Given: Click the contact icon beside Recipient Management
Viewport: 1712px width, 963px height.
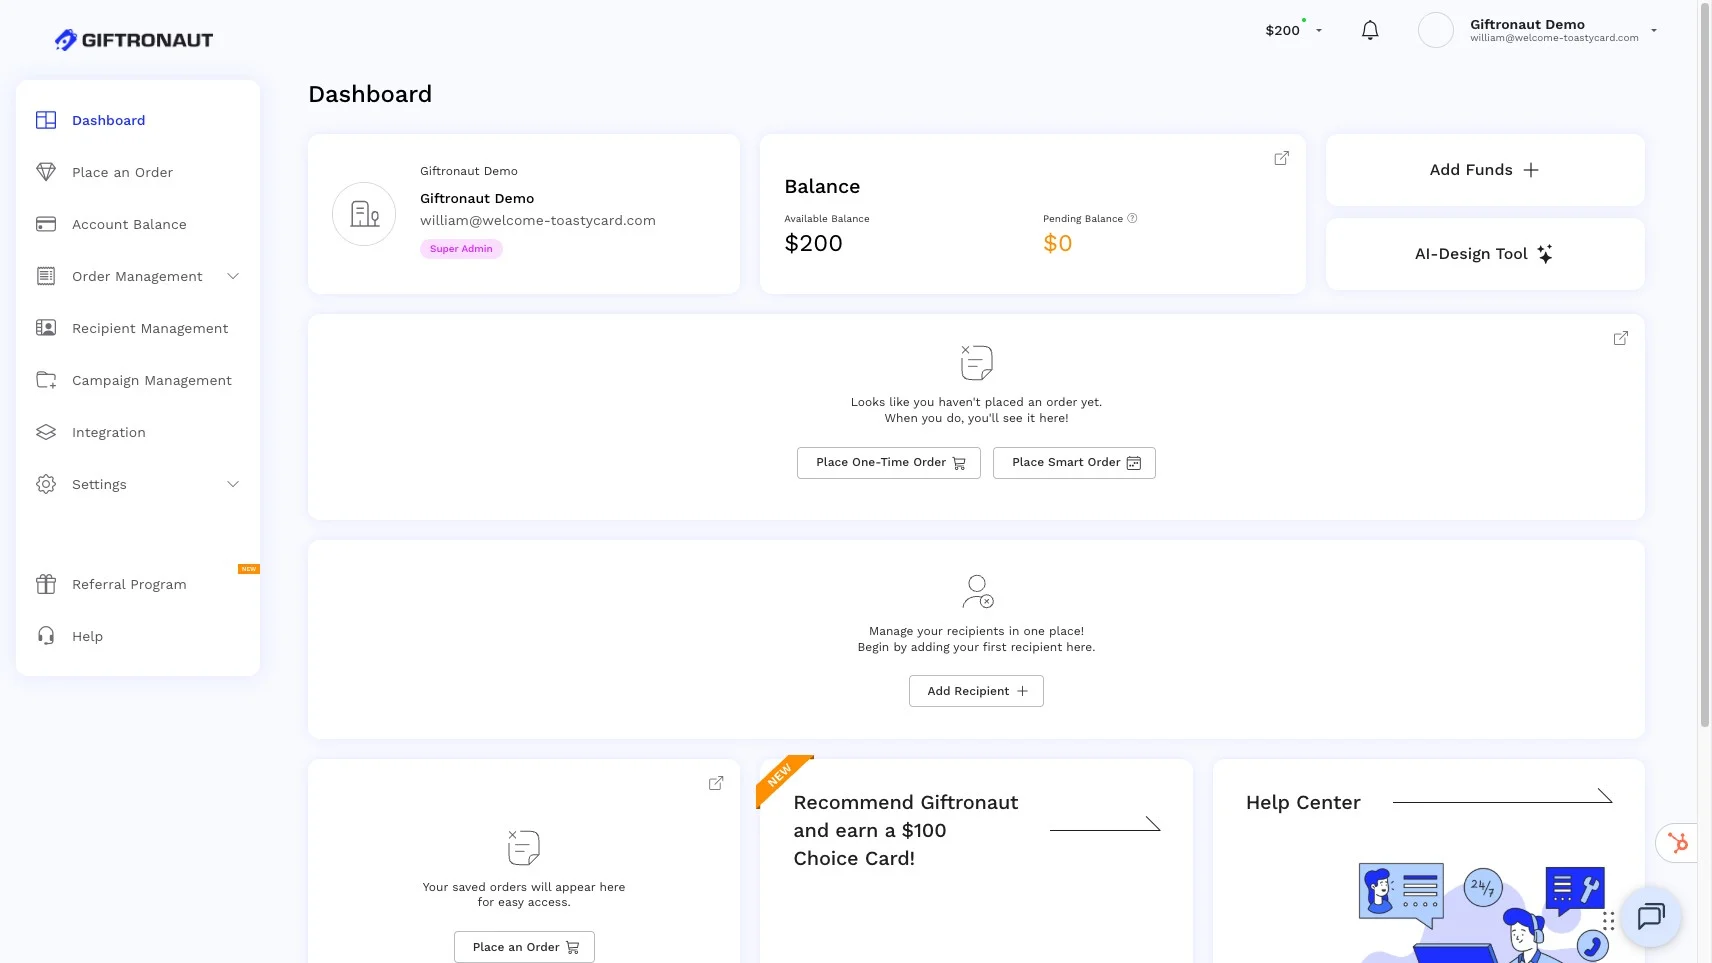Looking at the screenshot, I should point(46,328).
